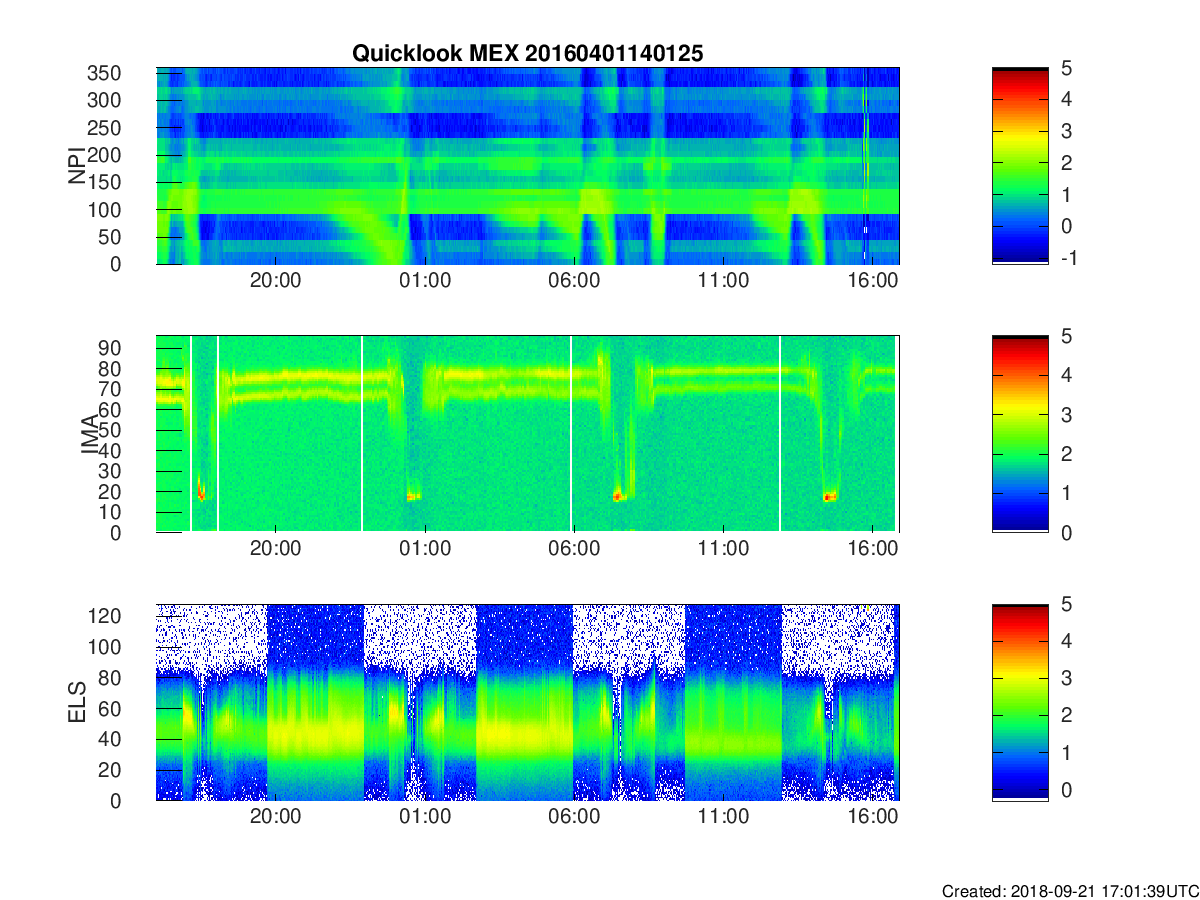The width and height of the screenshot is (1200, 900).
Task: Click '0' on the IMA color bar scale
Action: tap(1066, 532)
